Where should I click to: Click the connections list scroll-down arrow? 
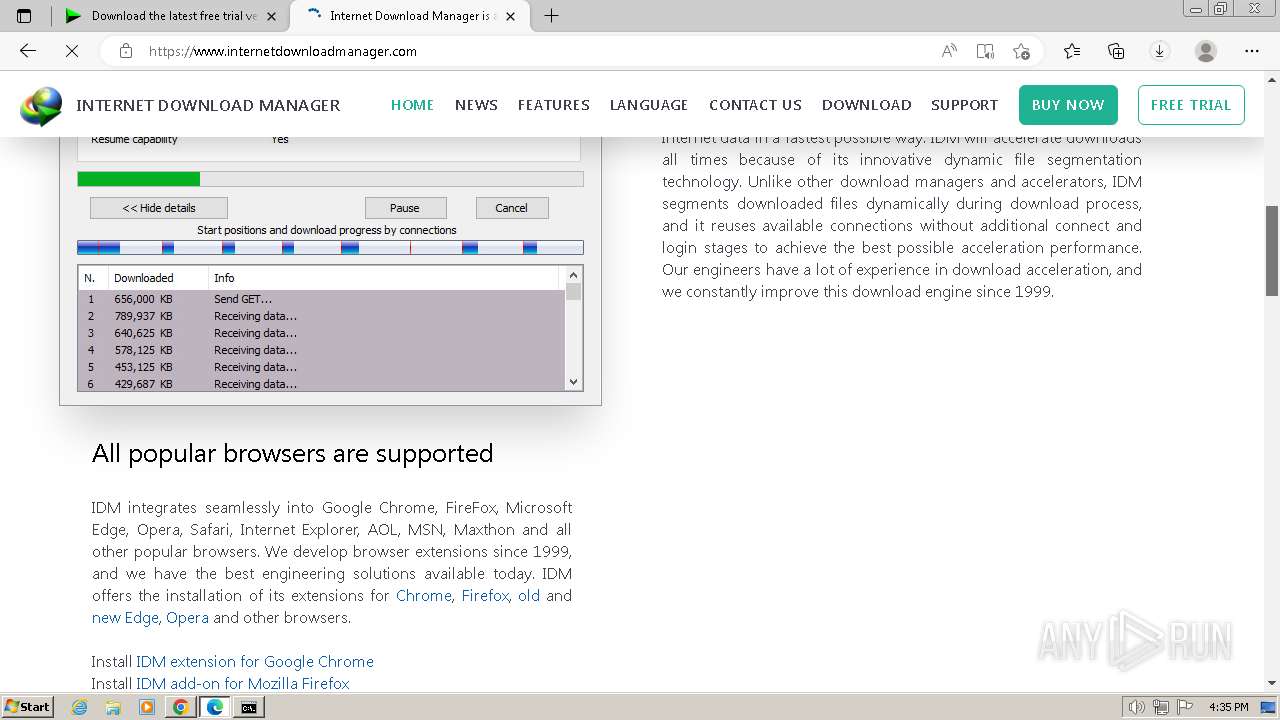tap(573, 382)
